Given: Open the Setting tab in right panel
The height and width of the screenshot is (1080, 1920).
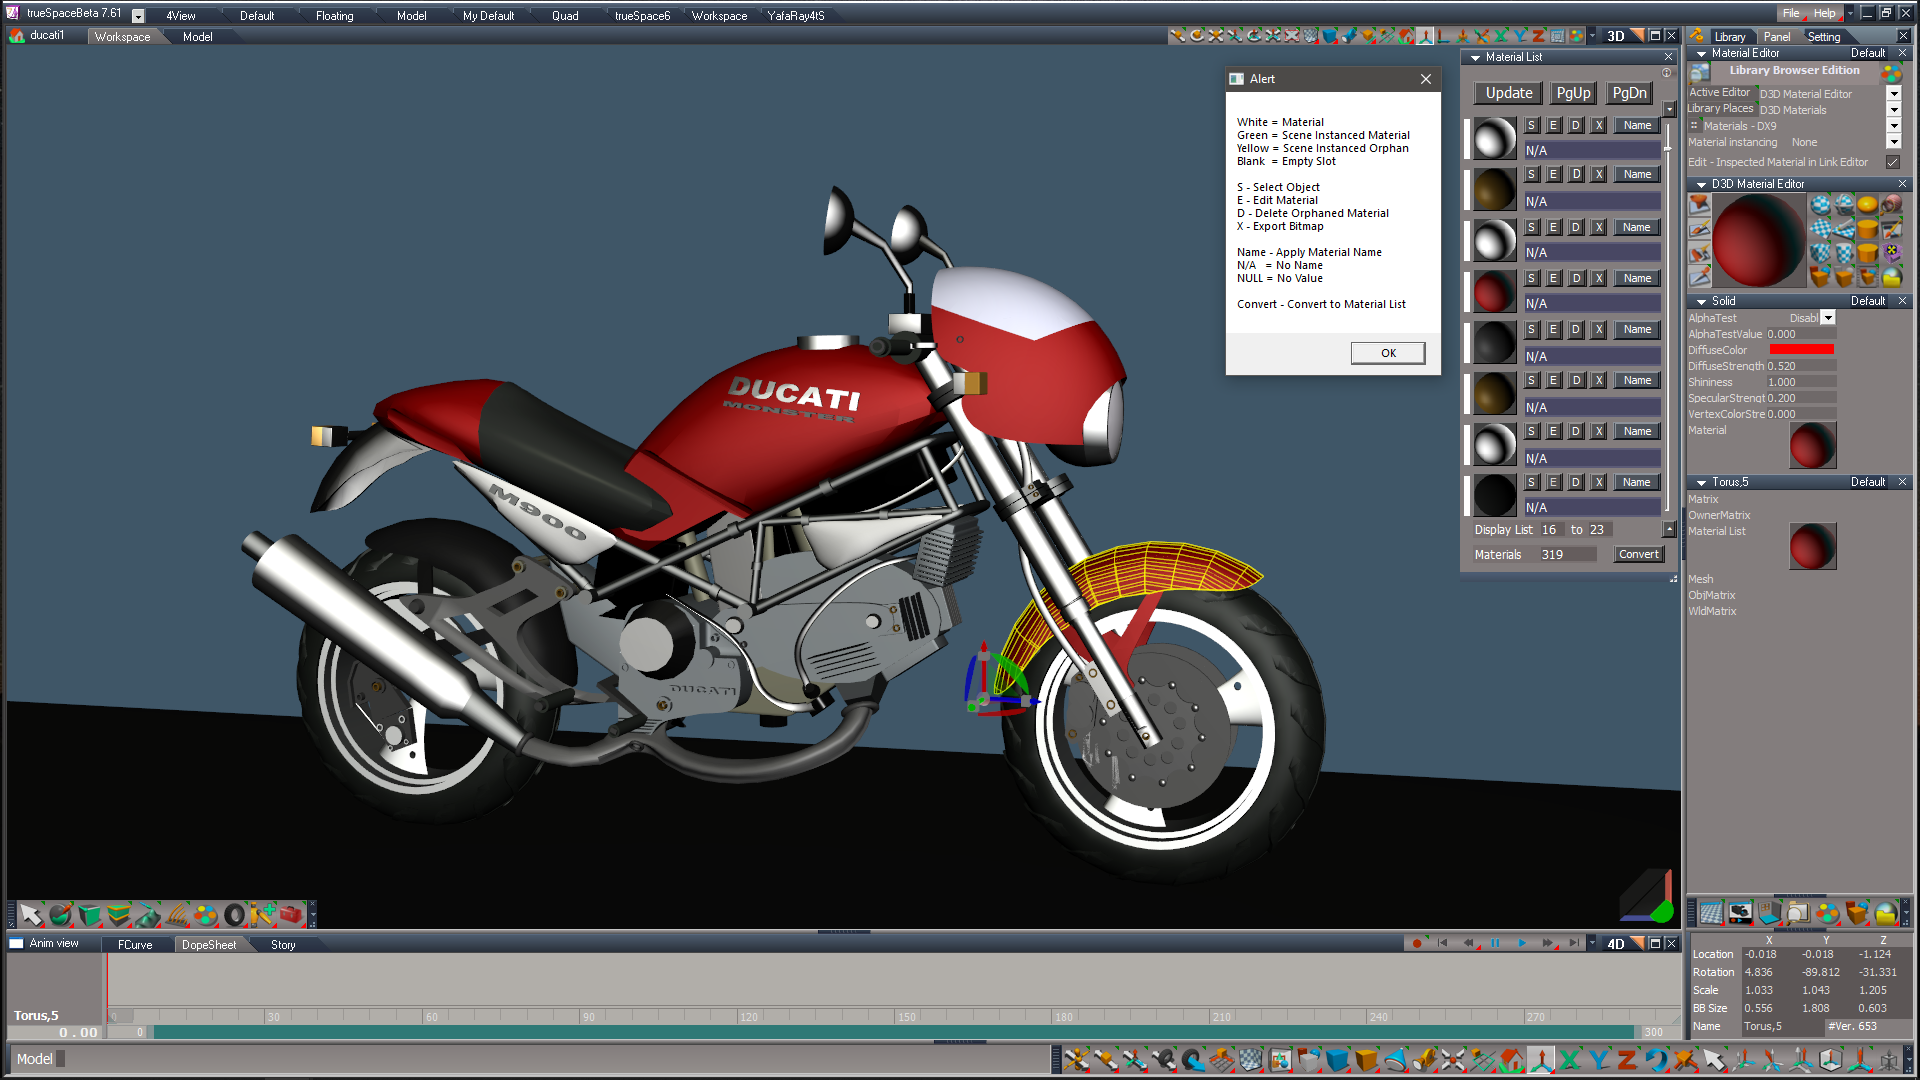Looking at the screenshot, I should point(1824,37).
